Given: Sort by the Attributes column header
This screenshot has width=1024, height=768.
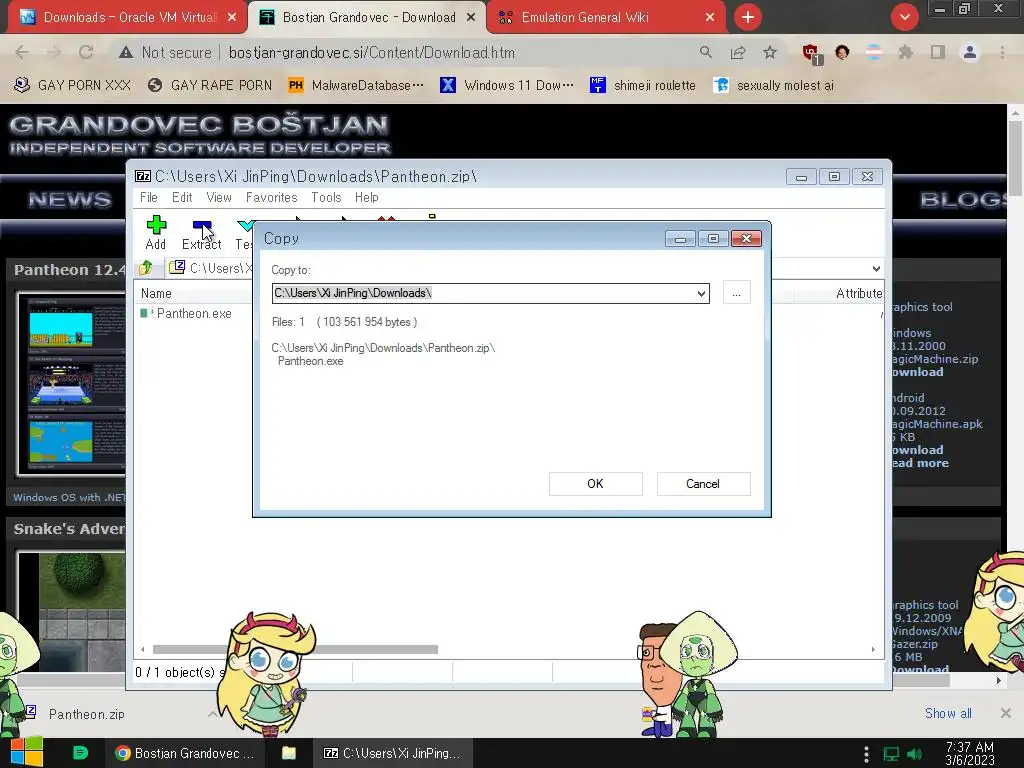Looking at the screenshot, I should 858,294.
